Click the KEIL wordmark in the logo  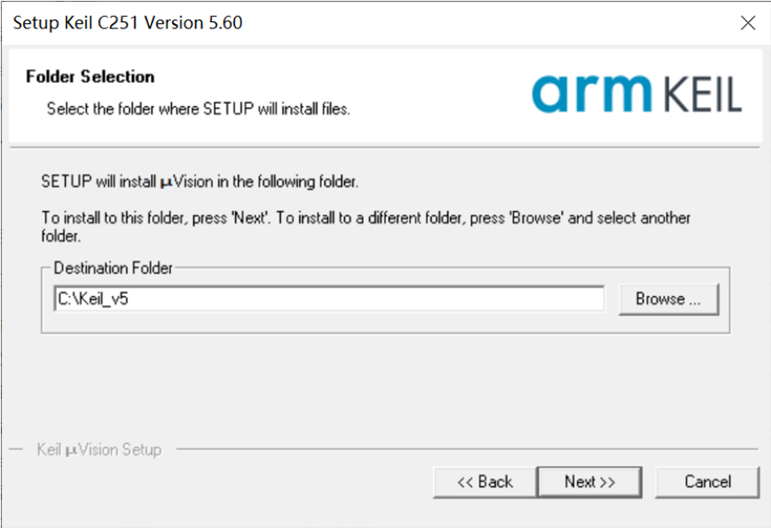click(x=703, y=94)
